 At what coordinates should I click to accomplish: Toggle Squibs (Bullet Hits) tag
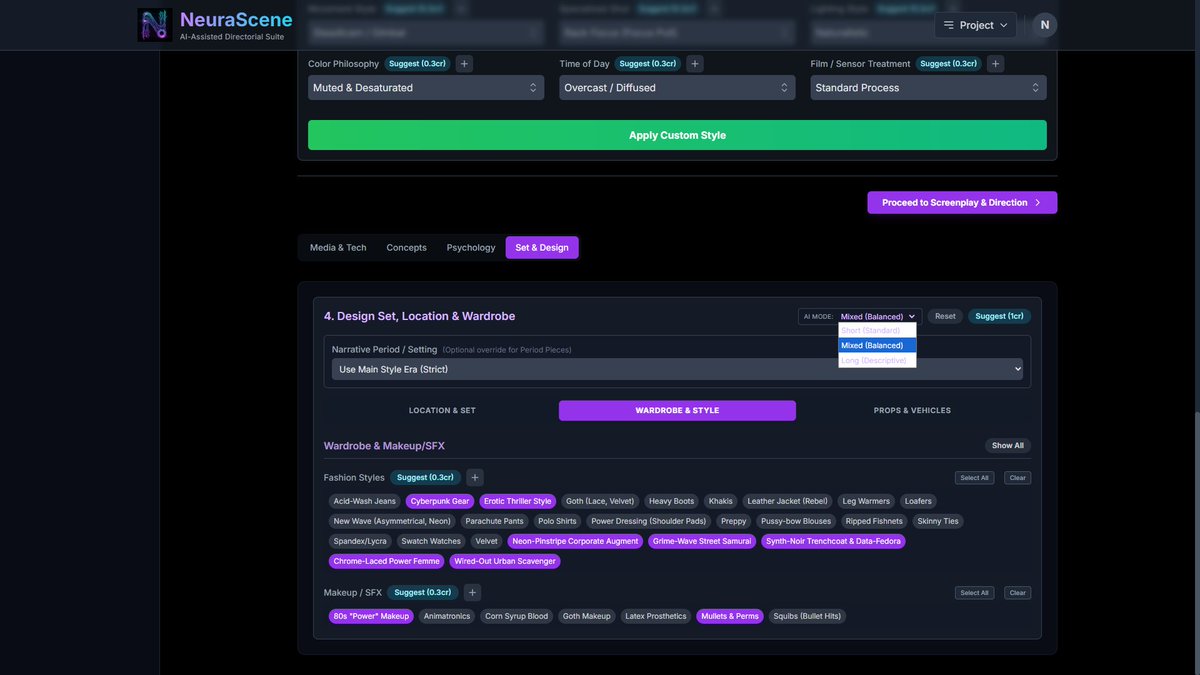(x=807, y=616)
